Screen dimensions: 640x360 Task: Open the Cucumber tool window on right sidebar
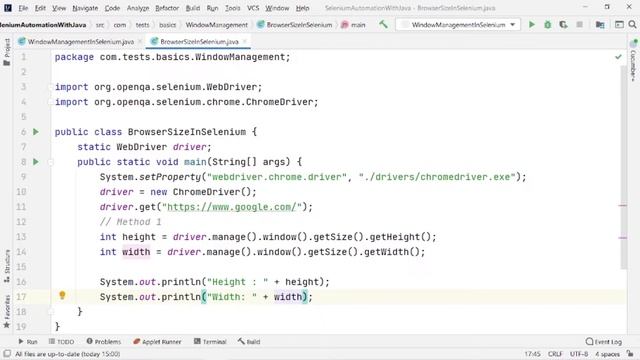click(x=633, y=60)
